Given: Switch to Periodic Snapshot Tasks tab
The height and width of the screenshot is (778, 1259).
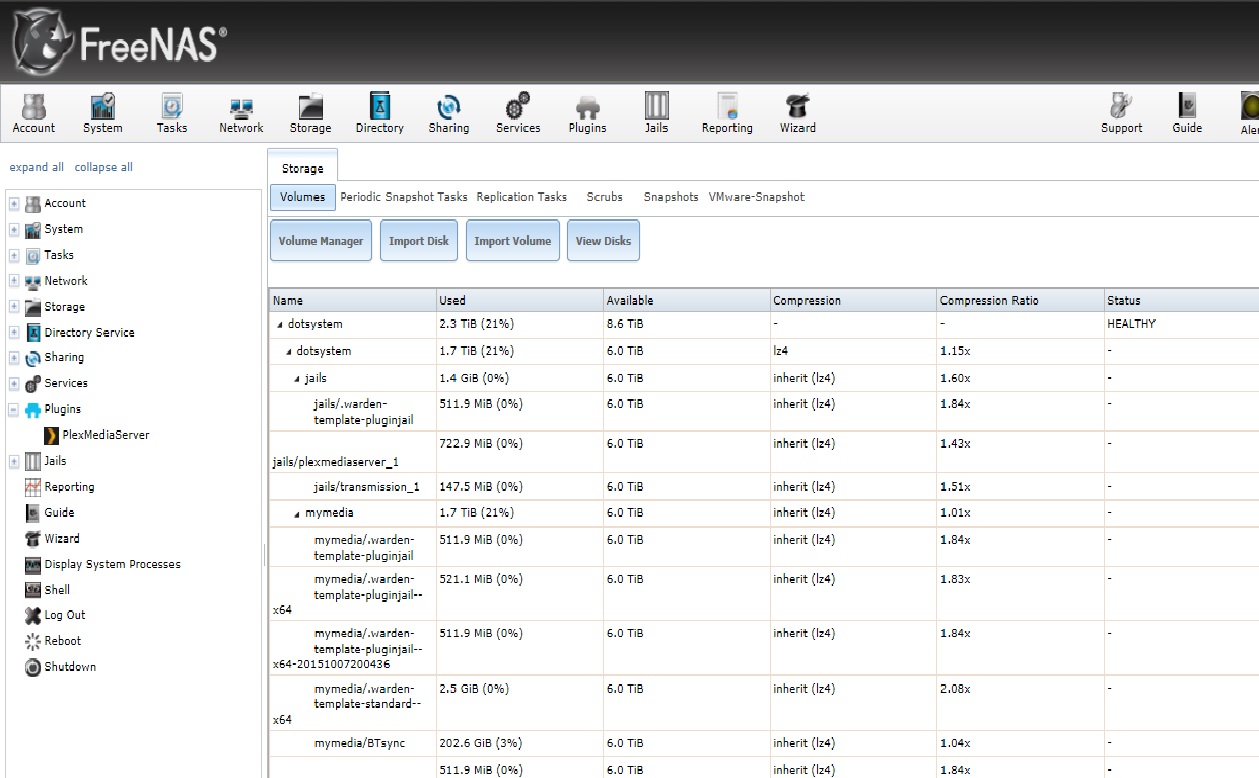Looking at the screenshot, I should pos(404,197).
